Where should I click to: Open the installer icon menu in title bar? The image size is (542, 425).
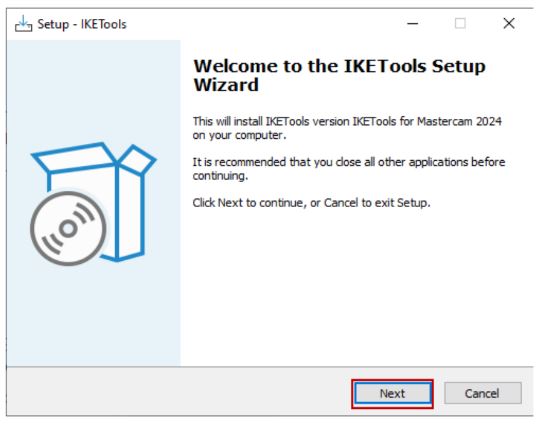pos(24,24)
